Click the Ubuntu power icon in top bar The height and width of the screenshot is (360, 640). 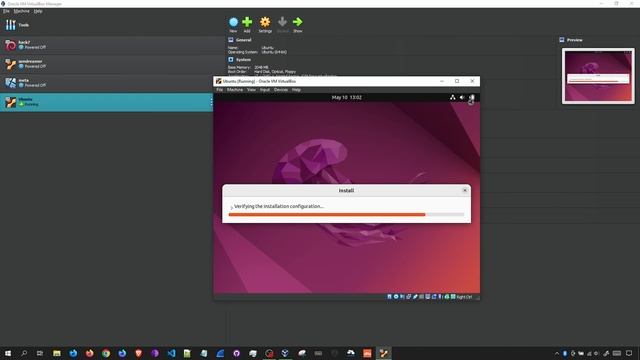click(x=471, y=98)
